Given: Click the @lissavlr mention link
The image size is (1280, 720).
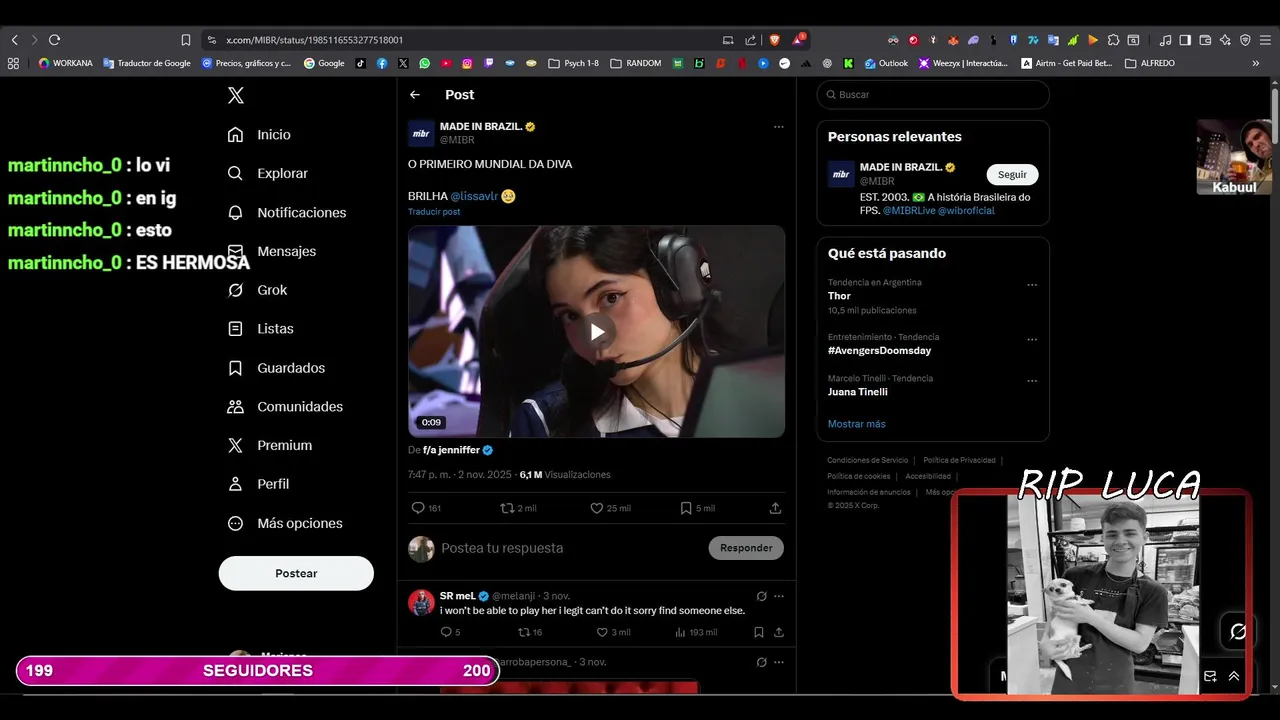Looking at the screenshot, I should click(x=474, y=196).
